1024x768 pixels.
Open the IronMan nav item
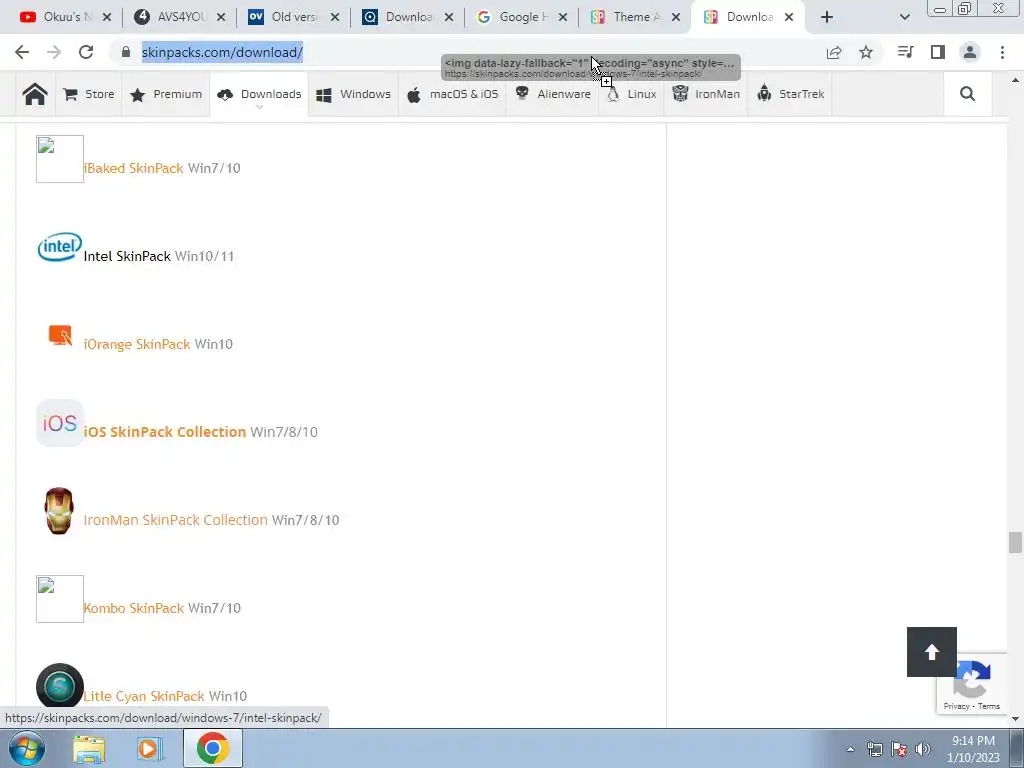706,94
